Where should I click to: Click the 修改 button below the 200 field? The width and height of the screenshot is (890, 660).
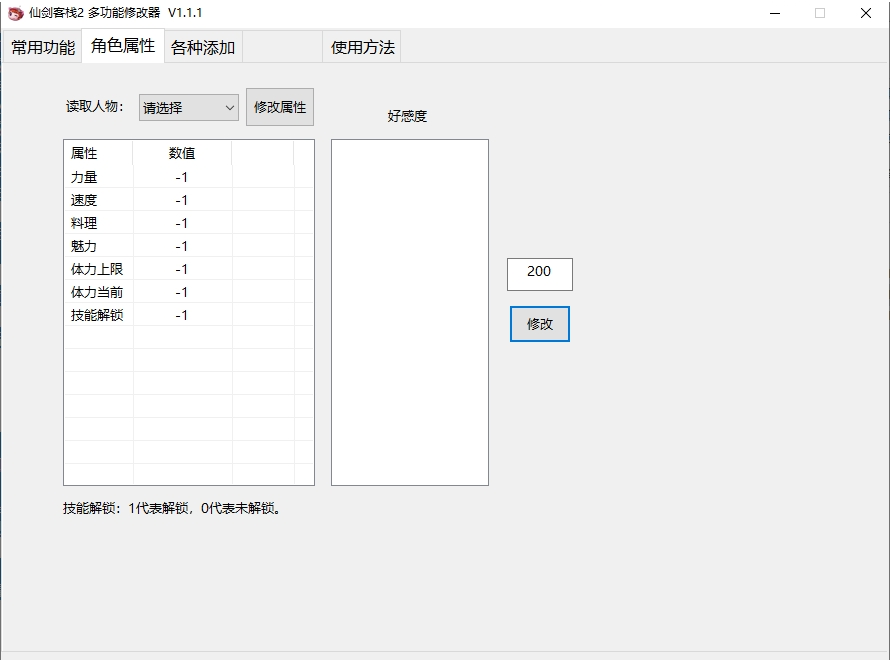tap(540, 324)
